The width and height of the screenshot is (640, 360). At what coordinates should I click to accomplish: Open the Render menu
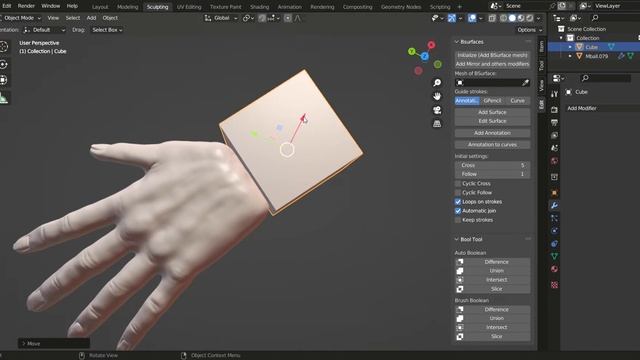(x=26, y=6)
